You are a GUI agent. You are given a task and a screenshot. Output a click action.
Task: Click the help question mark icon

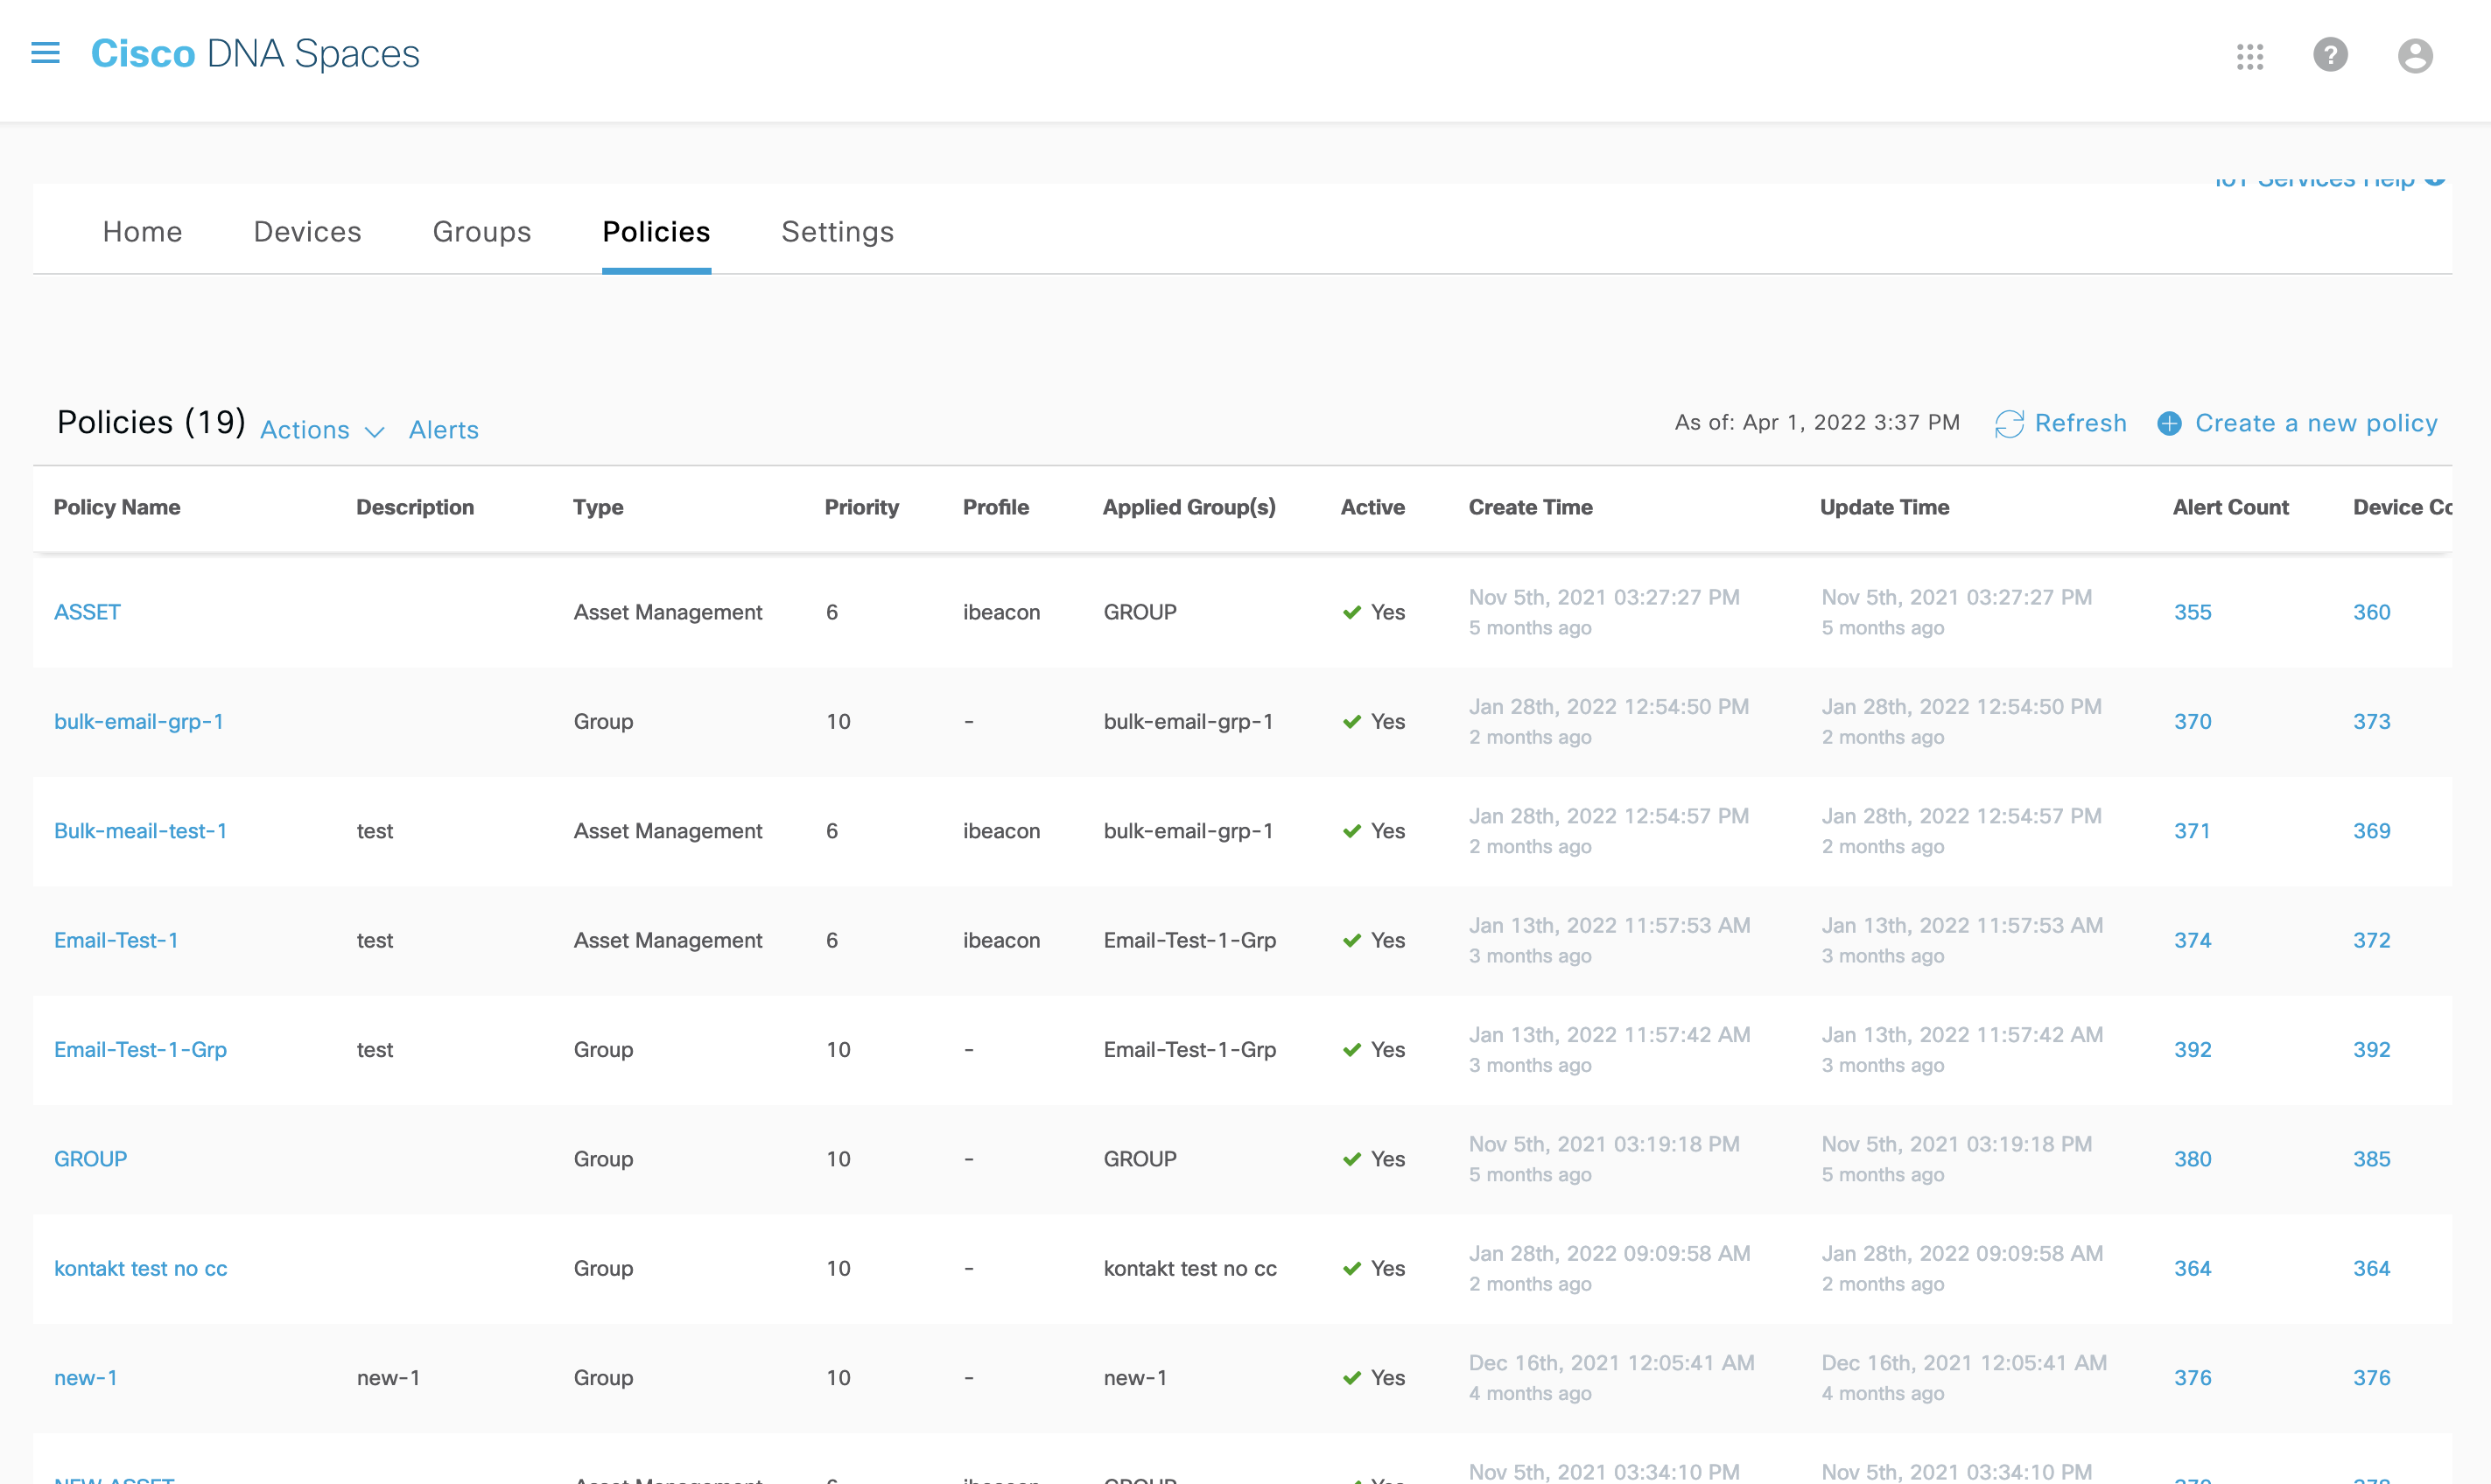coord(2330,55)
